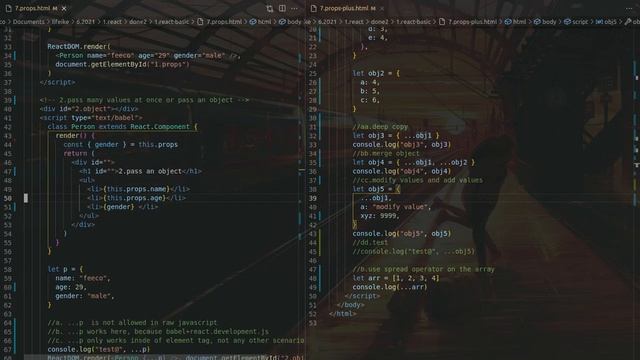This screenshot has width=640, height=360.
Task: Click 'const { gender } = this.props' line
Action: (x=120, y=144)
